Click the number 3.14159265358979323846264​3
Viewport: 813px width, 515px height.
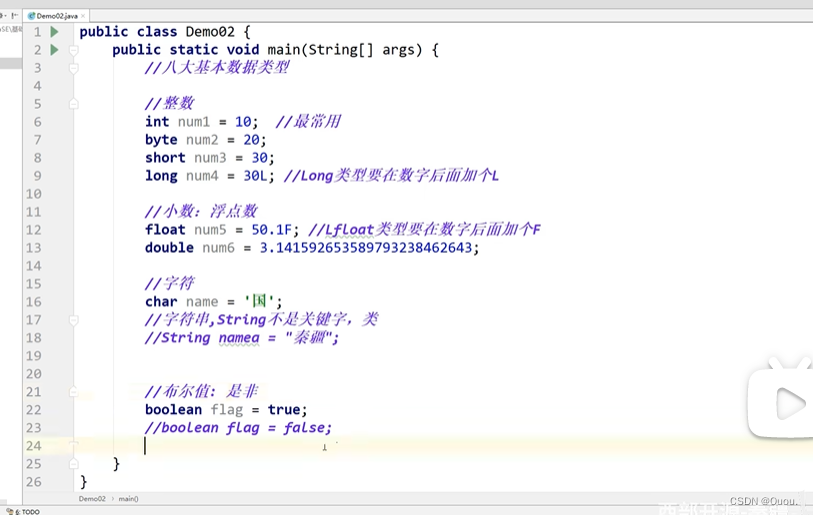(x=366, y=247)
